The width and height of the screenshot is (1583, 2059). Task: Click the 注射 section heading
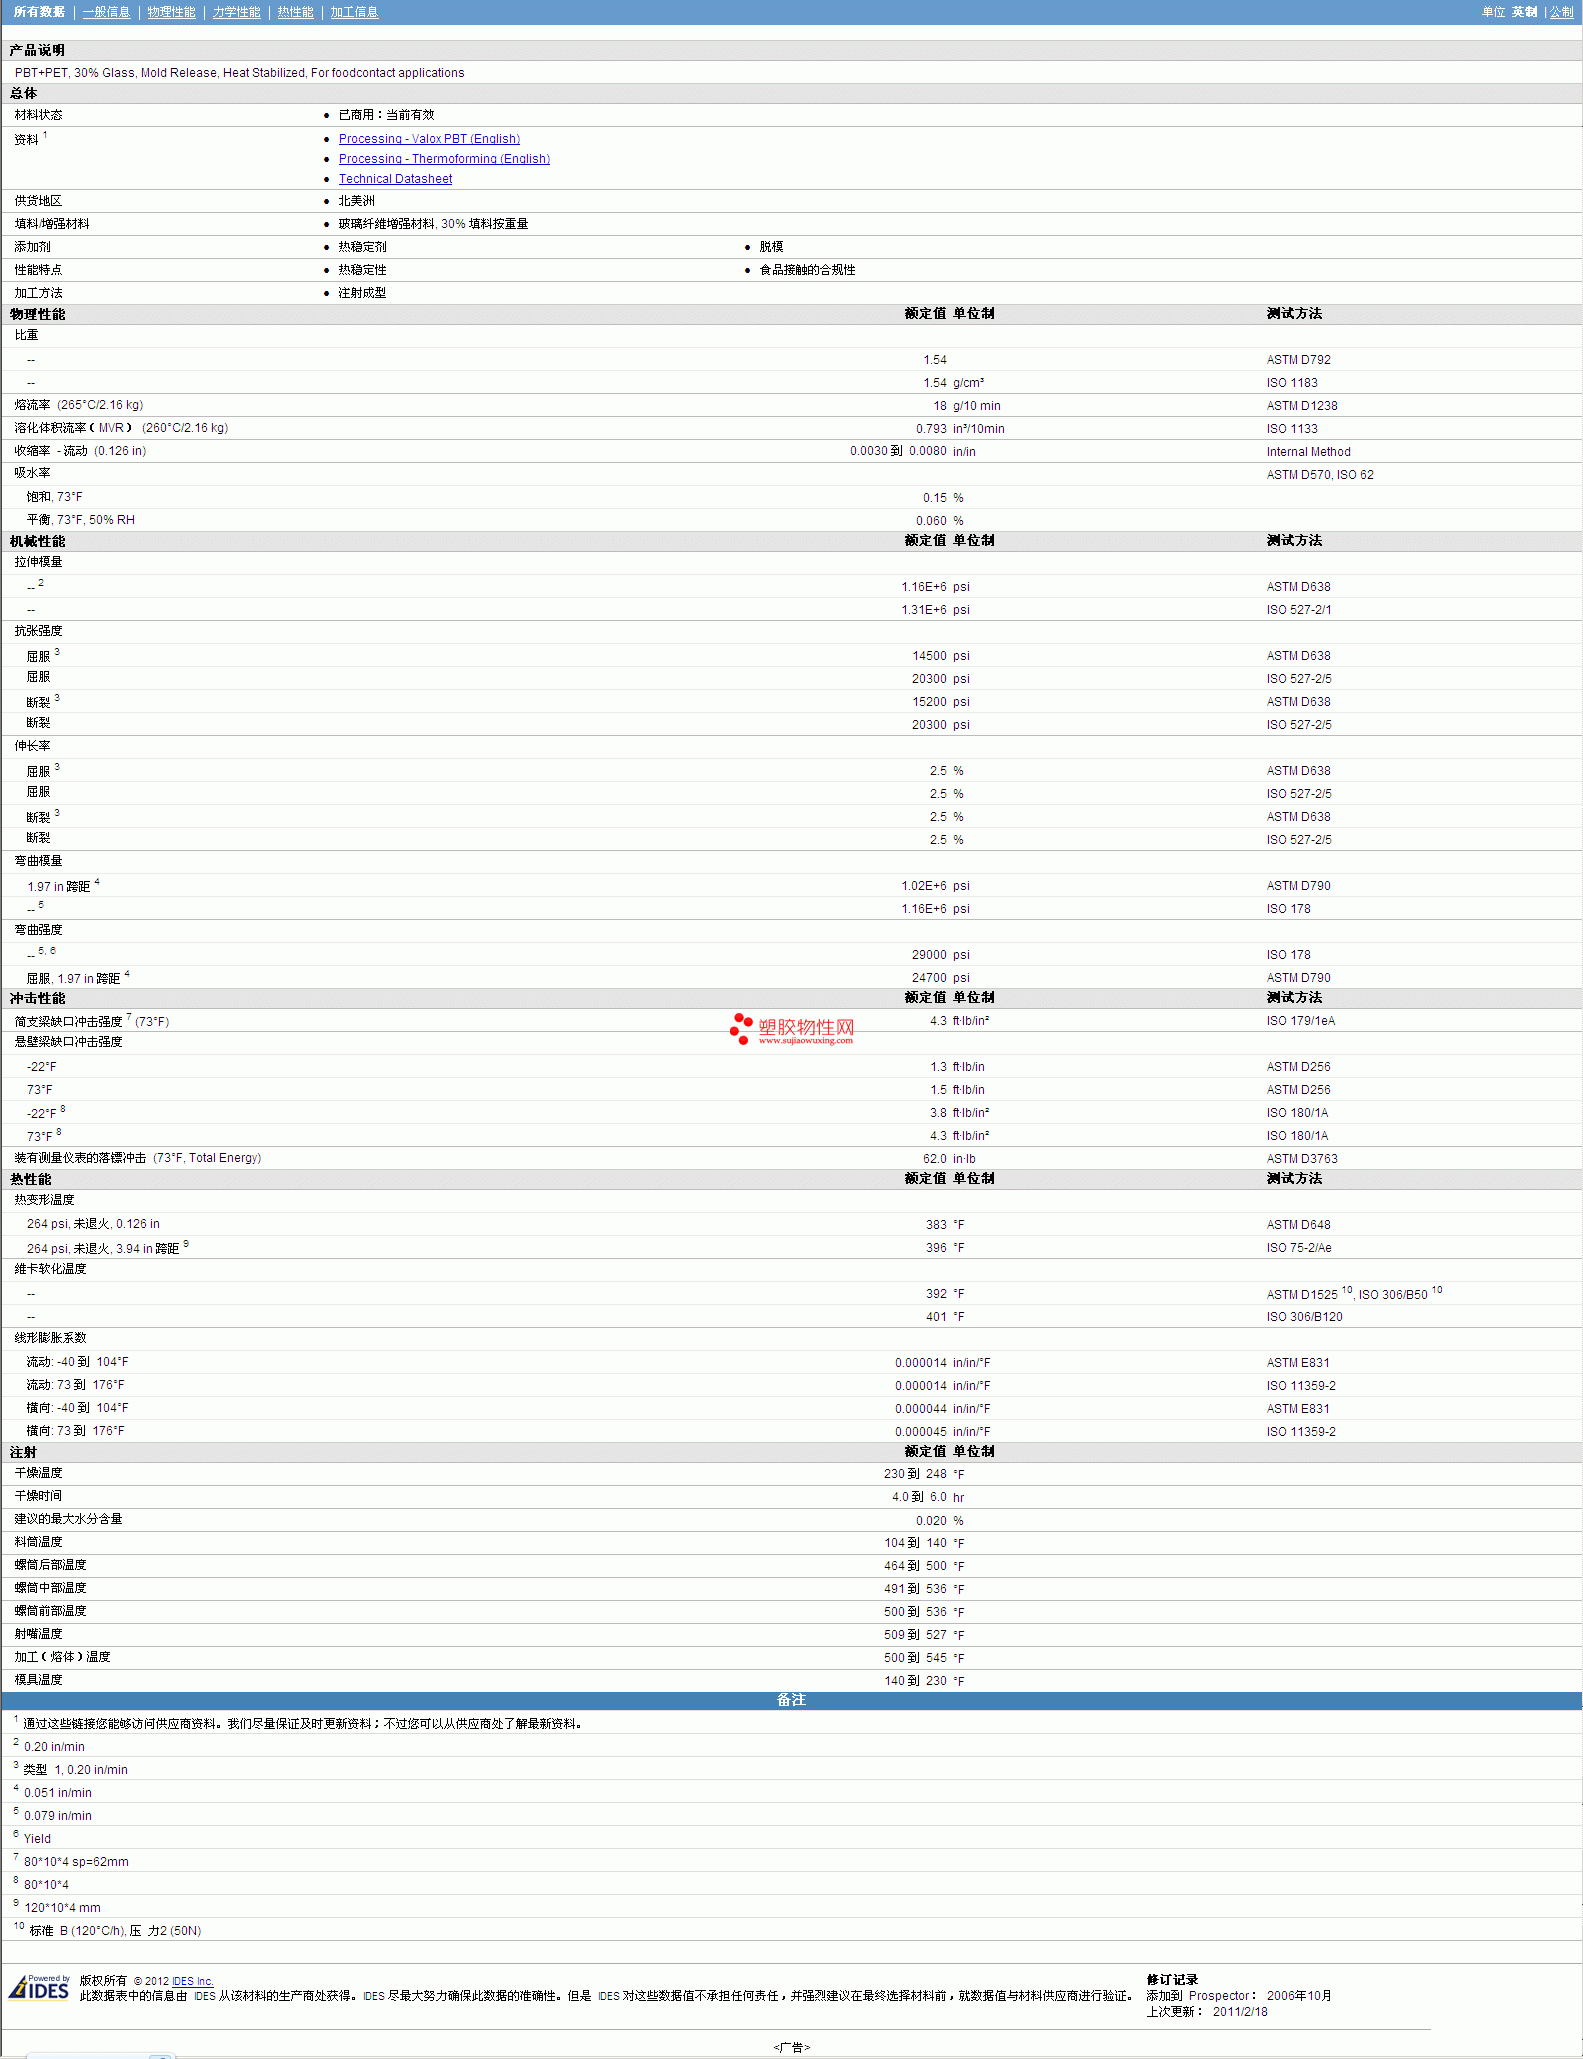click(x=23, y=1452)
